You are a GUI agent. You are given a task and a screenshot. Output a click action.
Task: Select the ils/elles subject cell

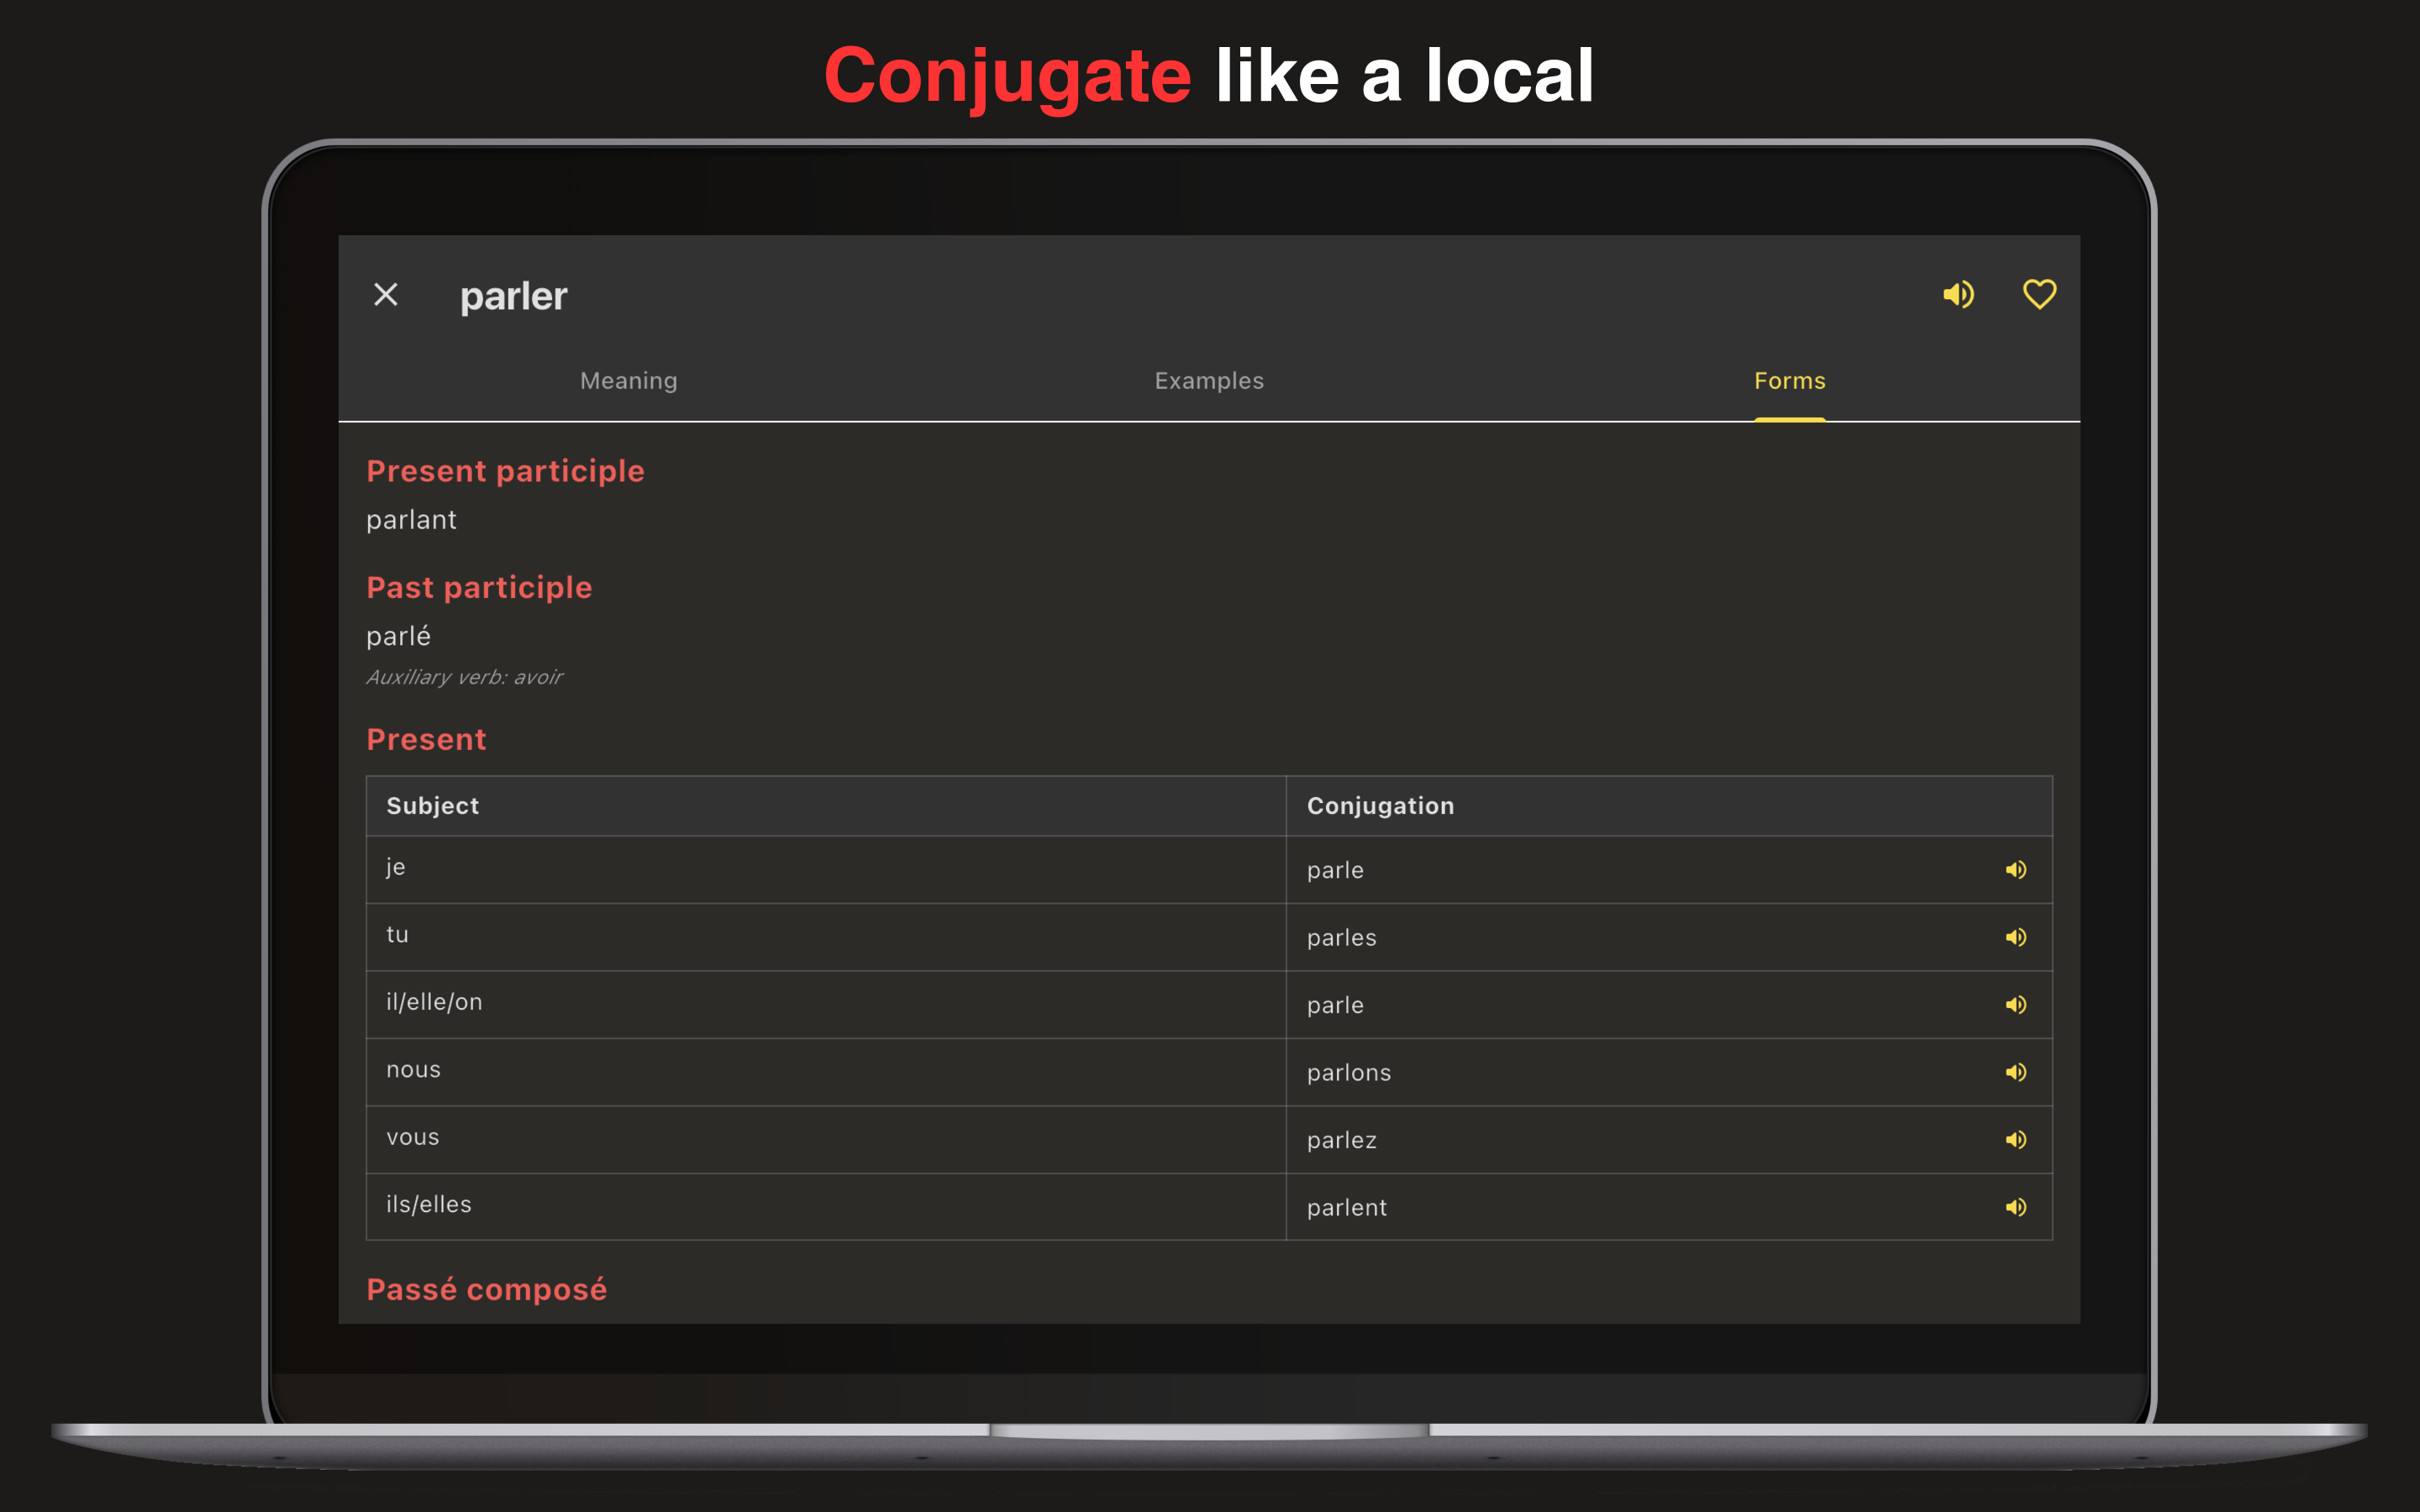point(826,1207)
